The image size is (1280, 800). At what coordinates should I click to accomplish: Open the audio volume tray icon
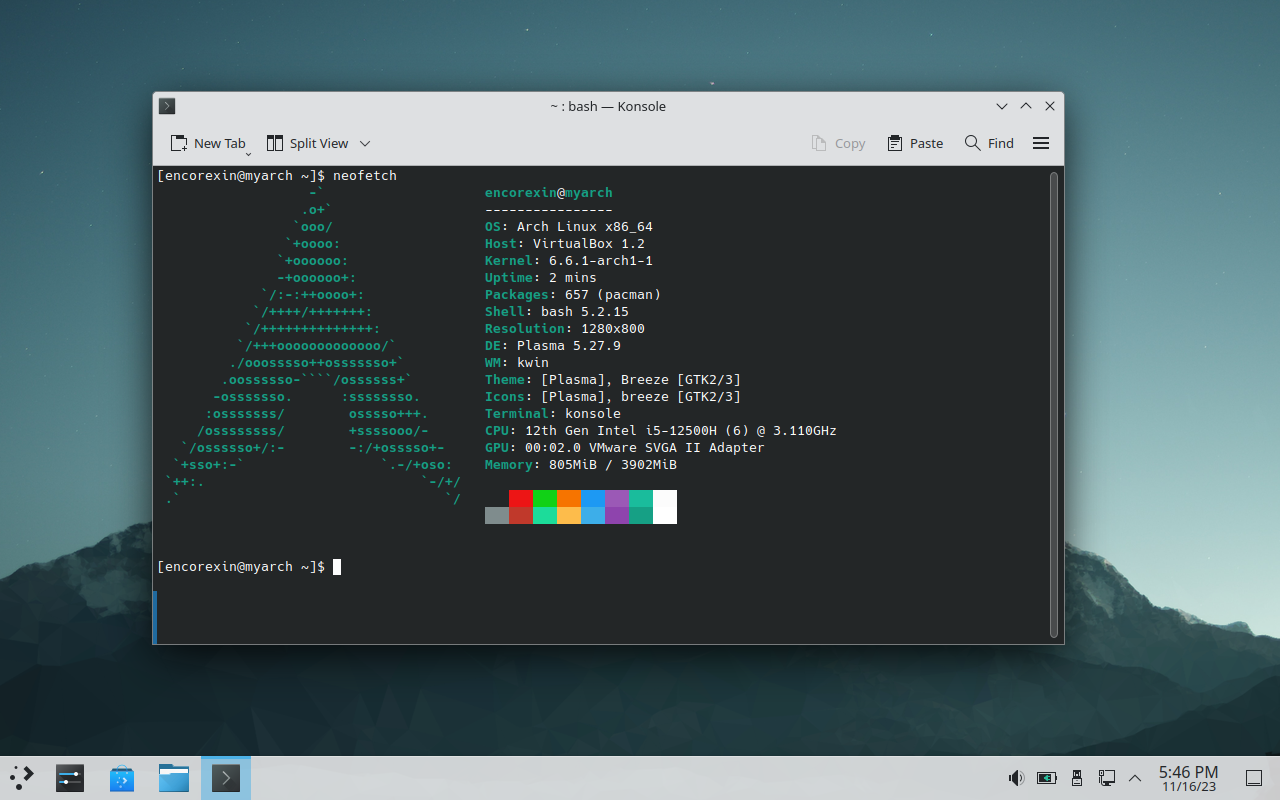(1017, 777)
